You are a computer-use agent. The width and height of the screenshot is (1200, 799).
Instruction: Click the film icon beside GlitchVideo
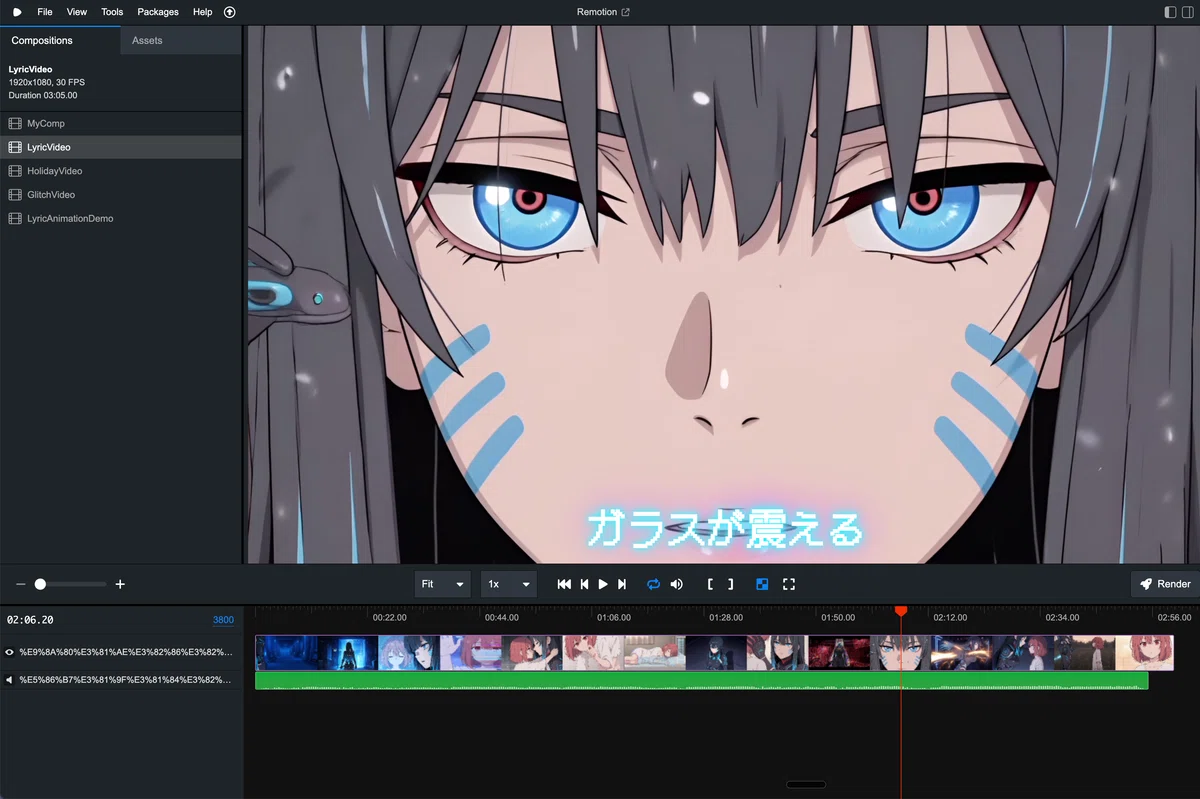point(15,195)
